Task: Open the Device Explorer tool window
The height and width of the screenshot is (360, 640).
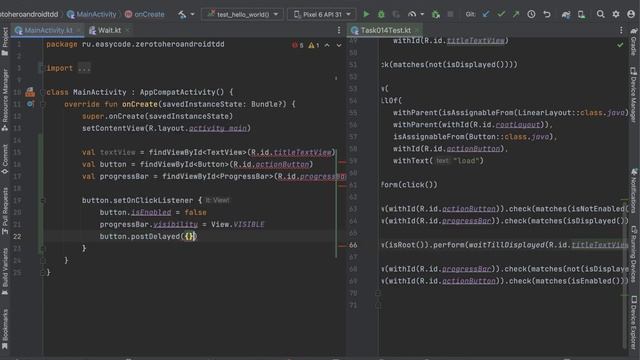Action: (x=634, y=322)
